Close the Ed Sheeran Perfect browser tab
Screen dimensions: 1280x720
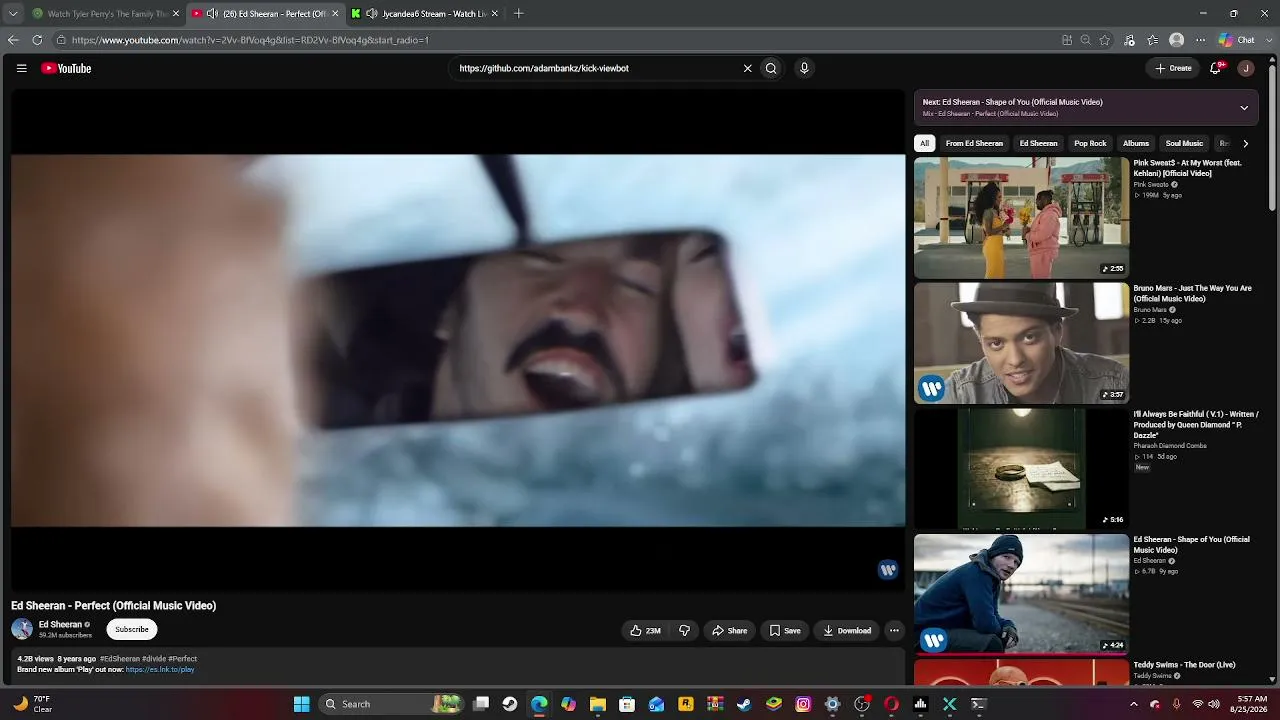[x=335, y=14]
